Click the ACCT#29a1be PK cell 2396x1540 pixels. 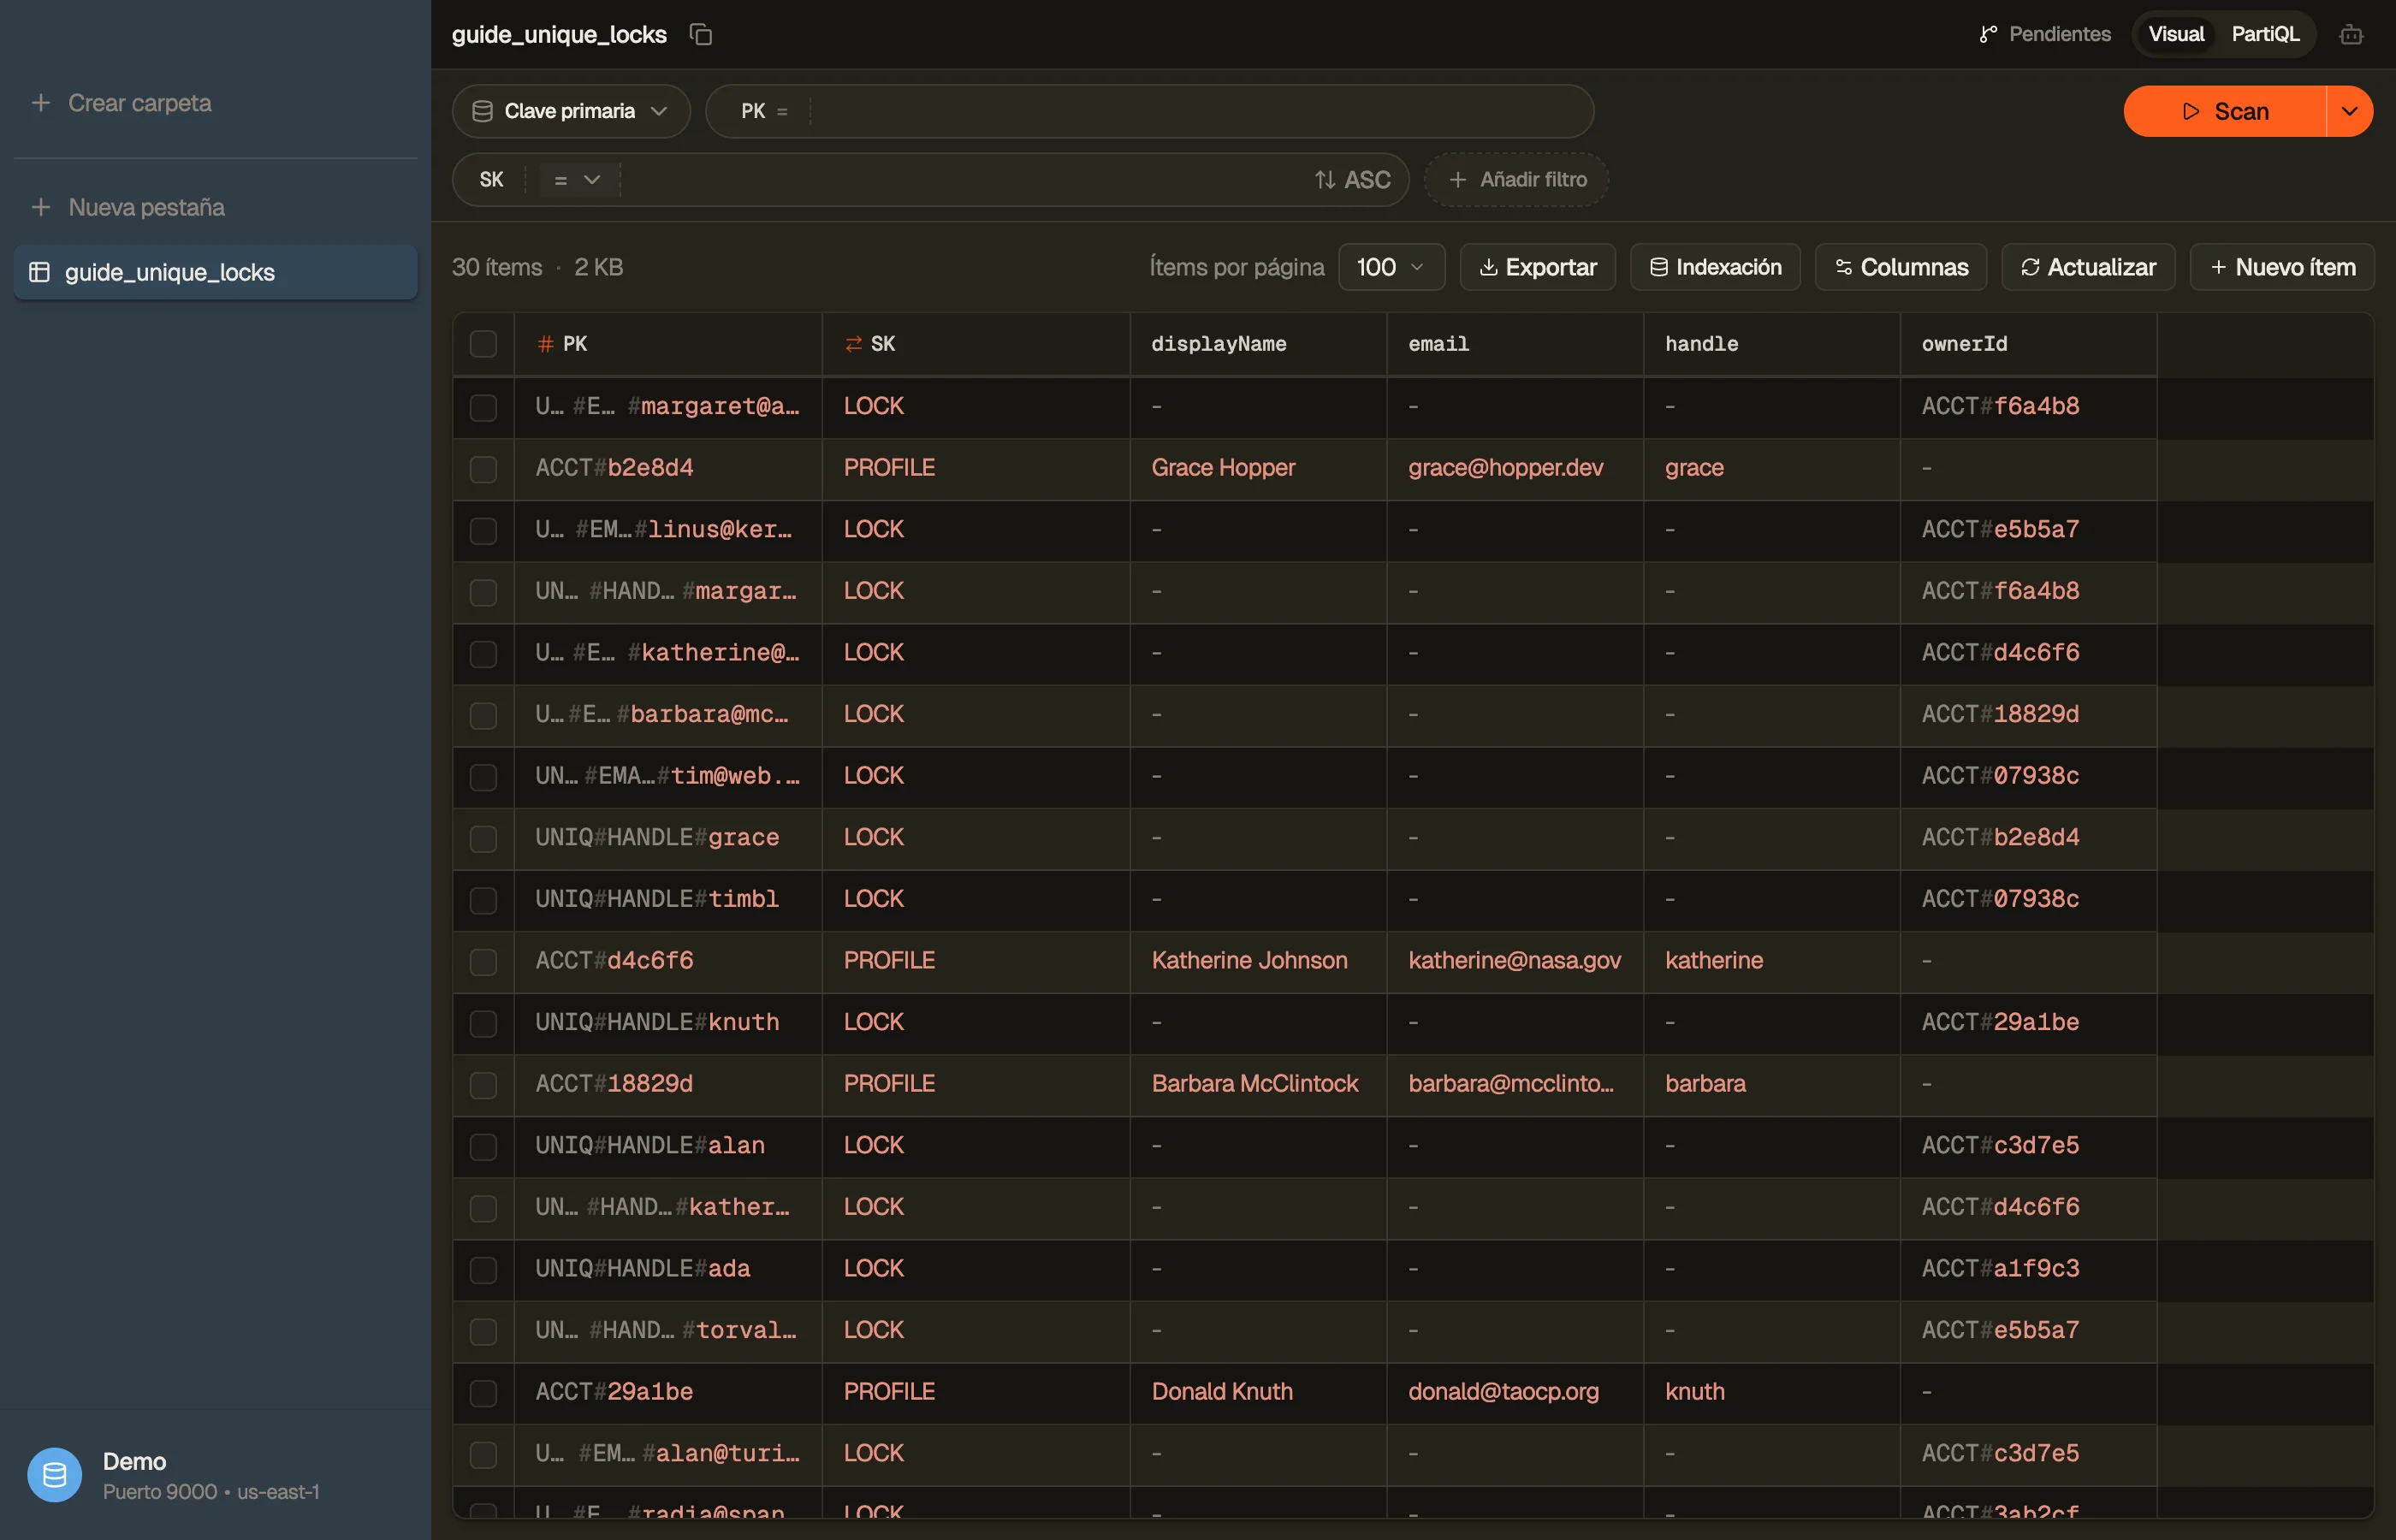tap(668, 1392)
